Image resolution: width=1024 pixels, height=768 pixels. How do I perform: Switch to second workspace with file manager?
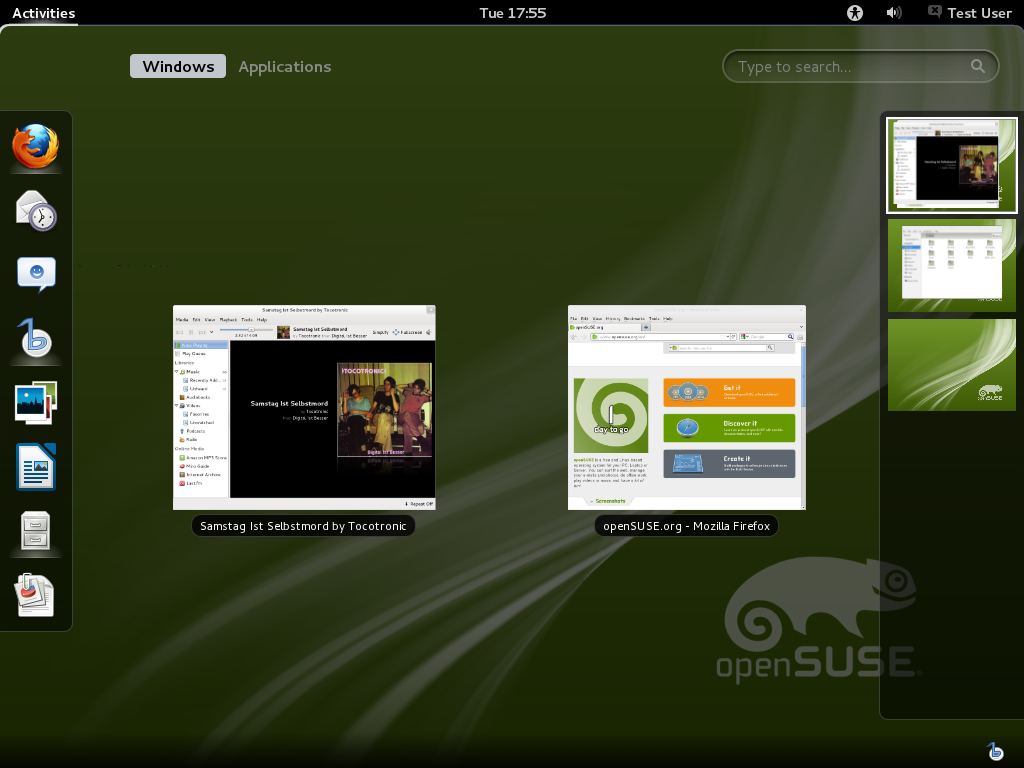952,265
